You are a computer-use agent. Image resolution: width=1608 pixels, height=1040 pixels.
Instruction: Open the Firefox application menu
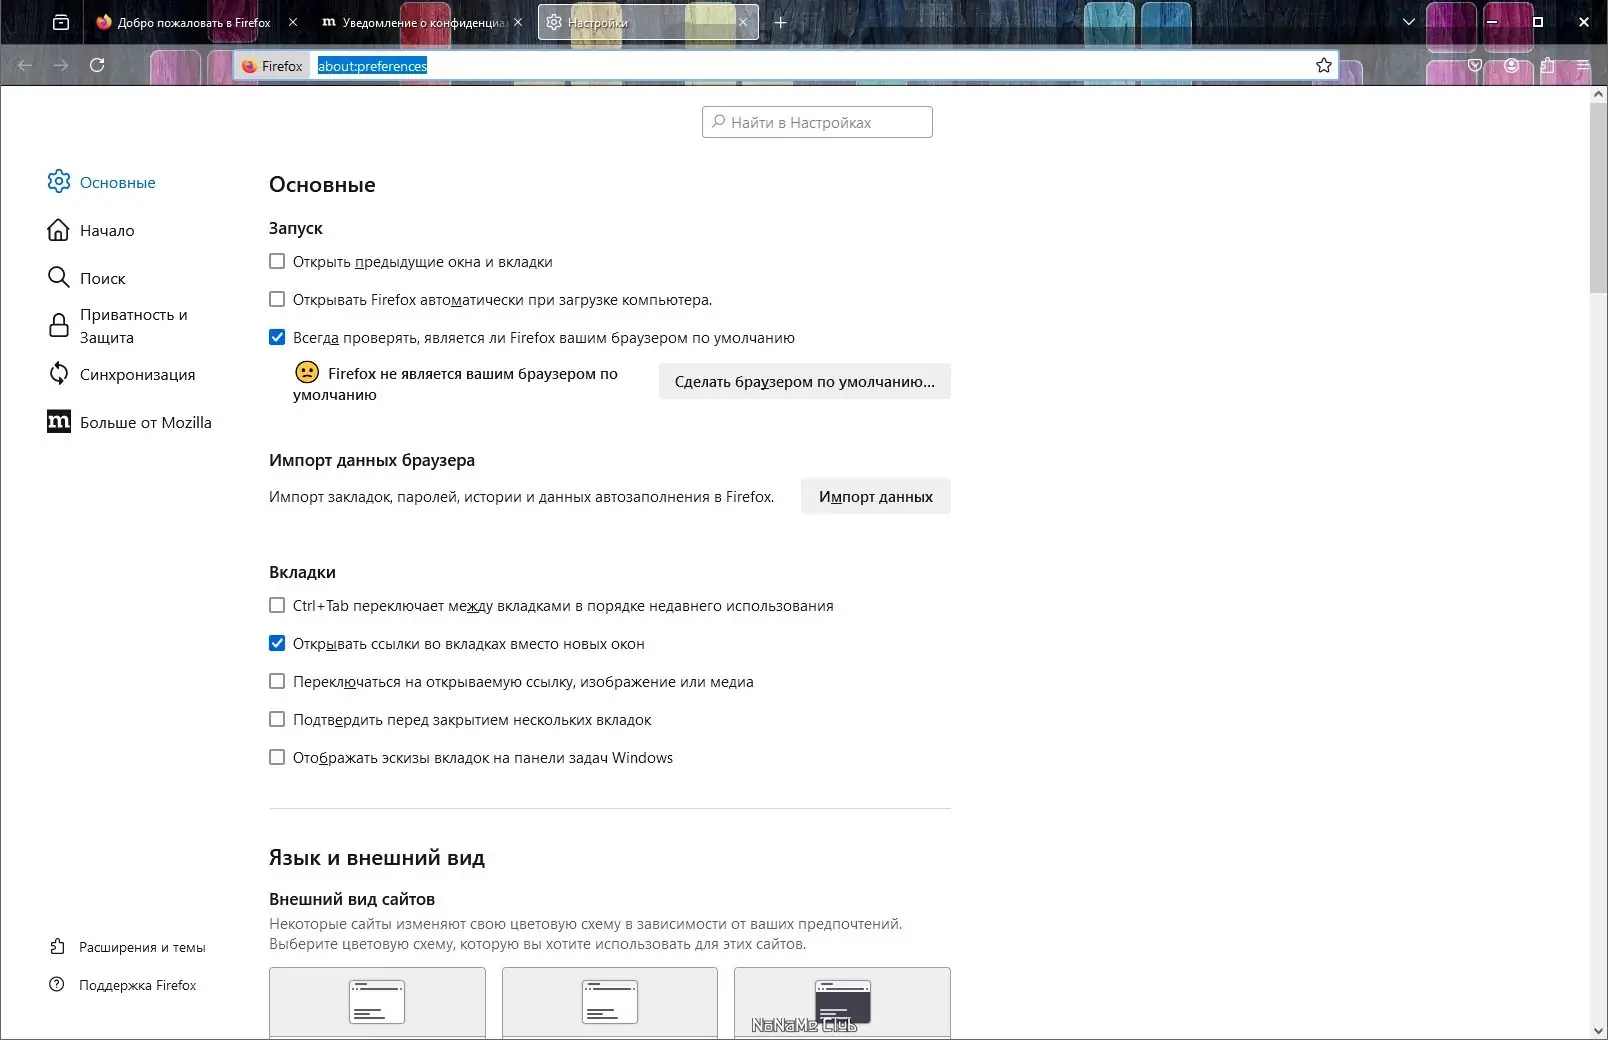(x=1583, y=65)
